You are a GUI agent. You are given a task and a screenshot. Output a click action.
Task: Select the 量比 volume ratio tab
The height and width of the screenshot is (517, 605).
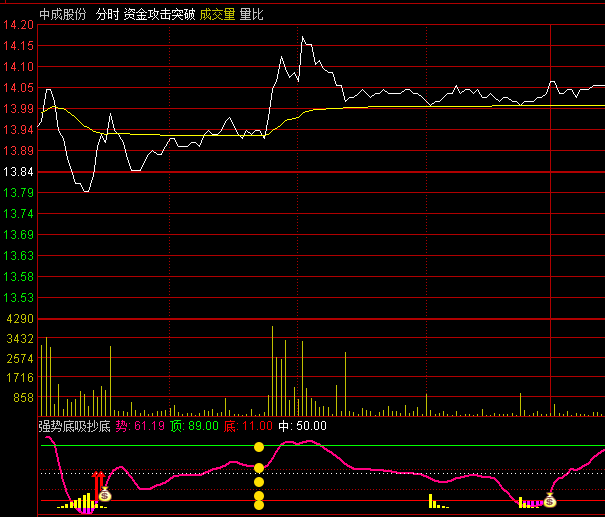click(252, 15)
